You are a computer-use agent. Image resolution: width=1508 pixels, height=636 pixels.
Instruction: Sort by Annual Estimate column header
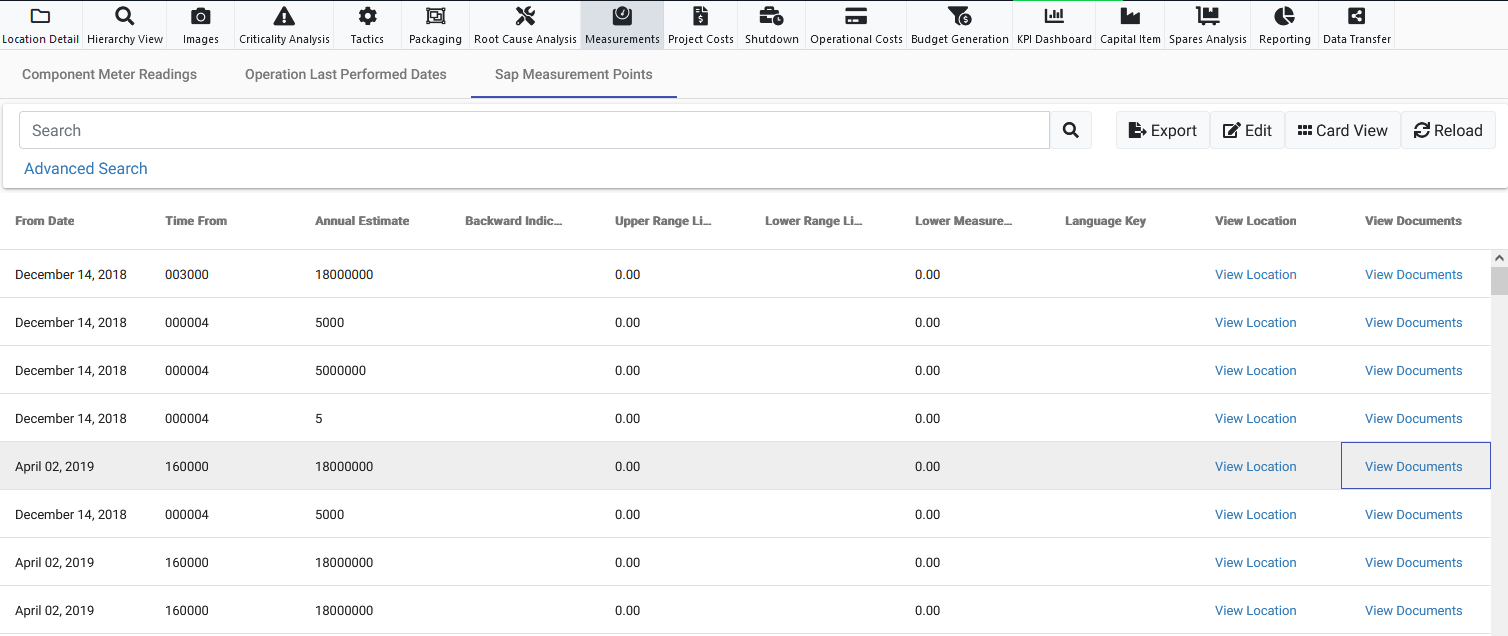pyautogui.click(x=362, y=221)
